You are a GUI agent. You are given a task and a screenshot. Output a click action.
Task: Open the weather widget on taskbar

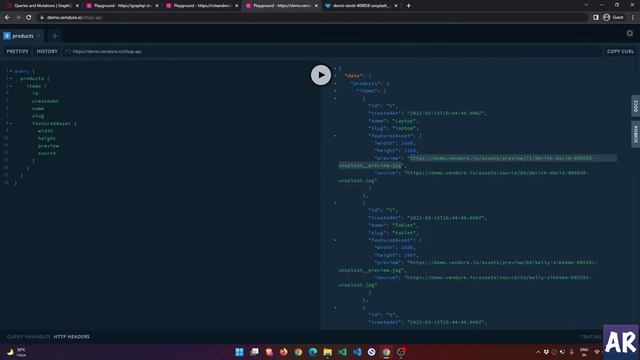pos(16,352)
